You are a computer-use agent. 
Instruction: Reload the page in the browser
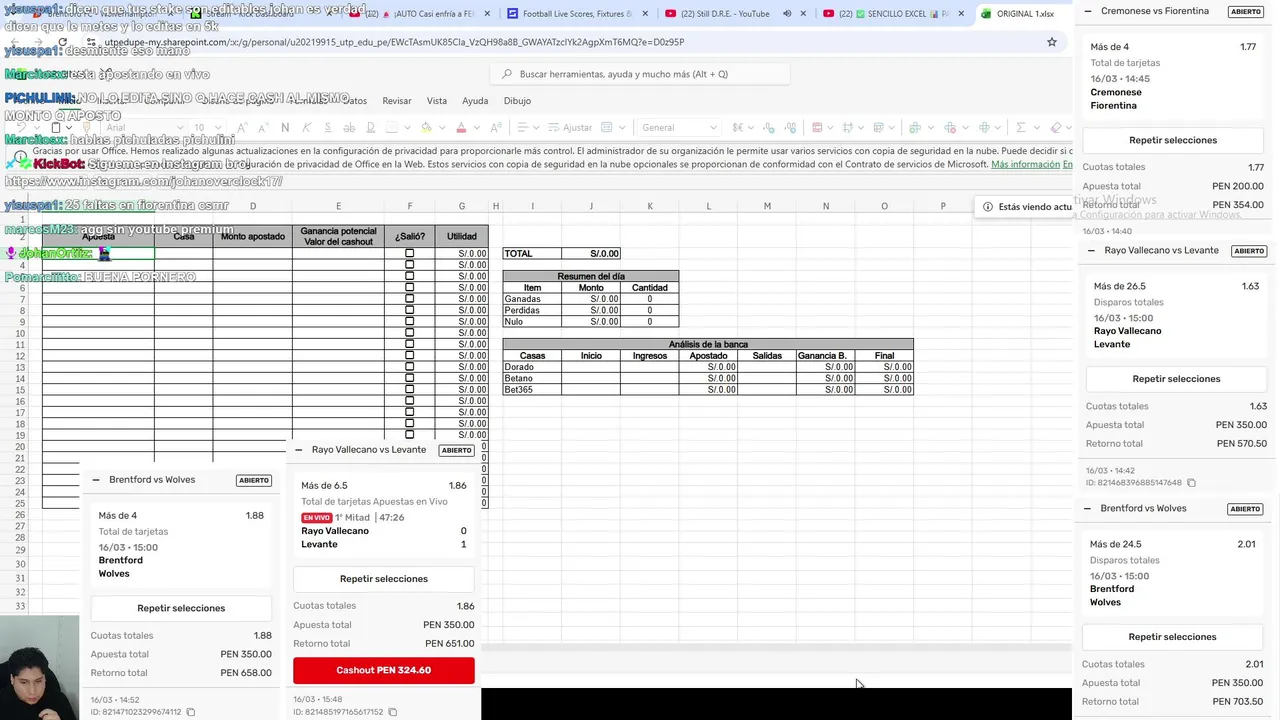click(x=62, y=43)
